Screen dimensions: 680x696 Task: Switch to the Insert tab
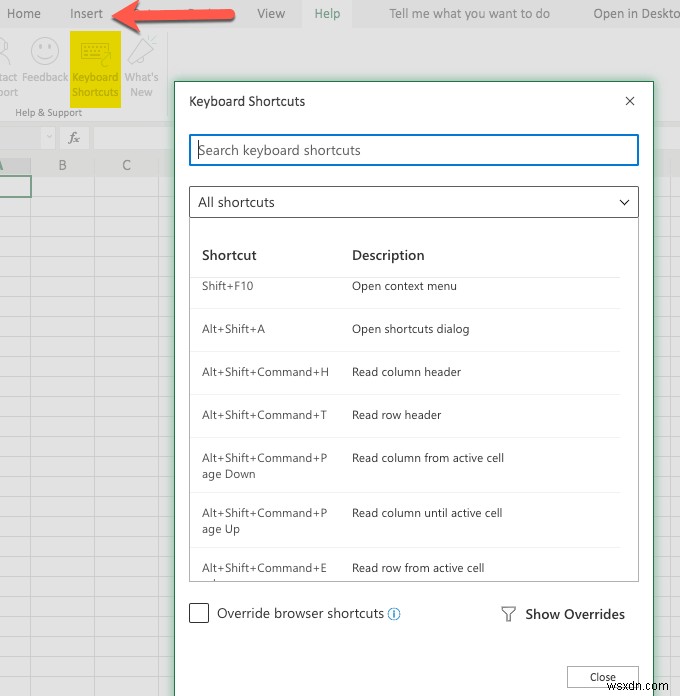point(86,14)
